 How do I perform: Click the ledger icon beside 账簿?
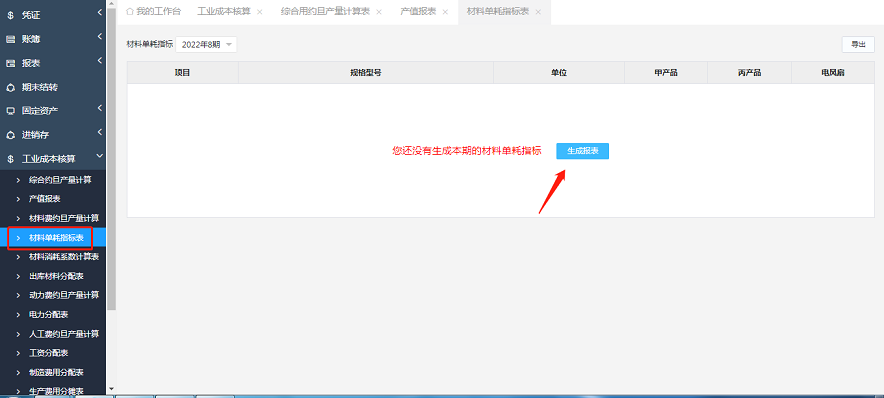(x=10, y=39)
